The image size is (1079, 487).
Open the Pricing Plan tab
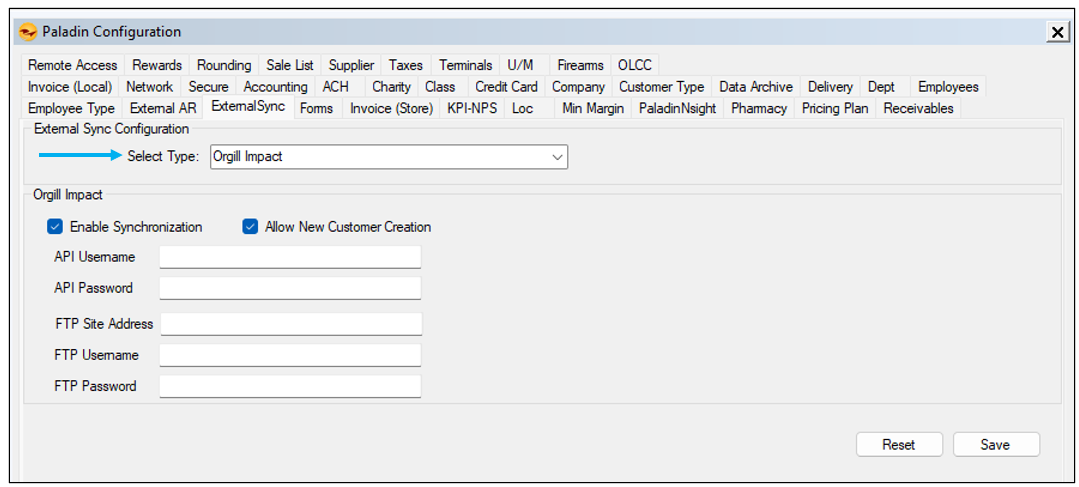point(835,108)
